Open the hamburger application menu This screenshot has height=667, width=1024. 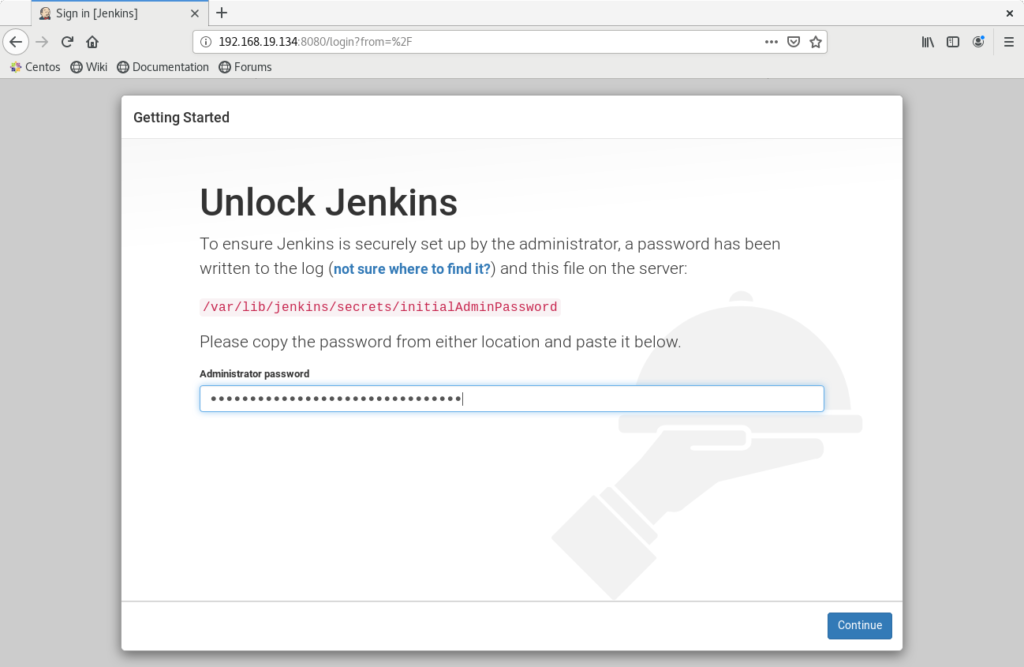1009,42
